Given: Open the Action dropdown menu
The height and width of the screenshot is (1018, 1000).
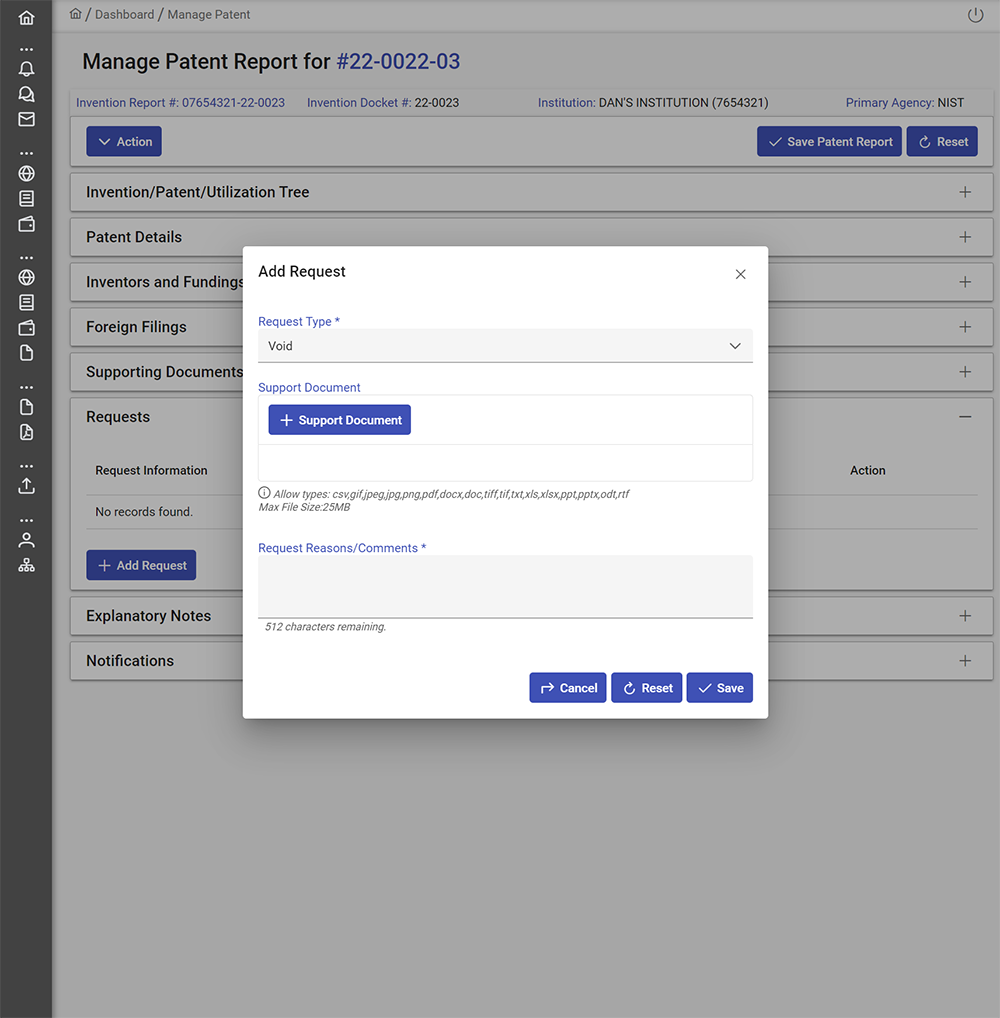Looking at the screenshot, I should pos(124,142).
